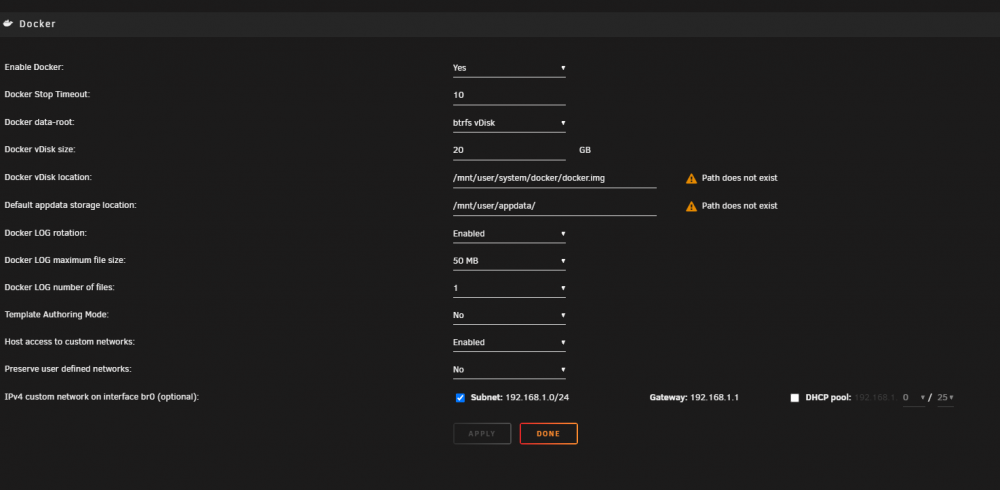The image size is (1000, 490).
Task: Click "Preserve user defined networks:" label
Action: (x=68, y=369)
